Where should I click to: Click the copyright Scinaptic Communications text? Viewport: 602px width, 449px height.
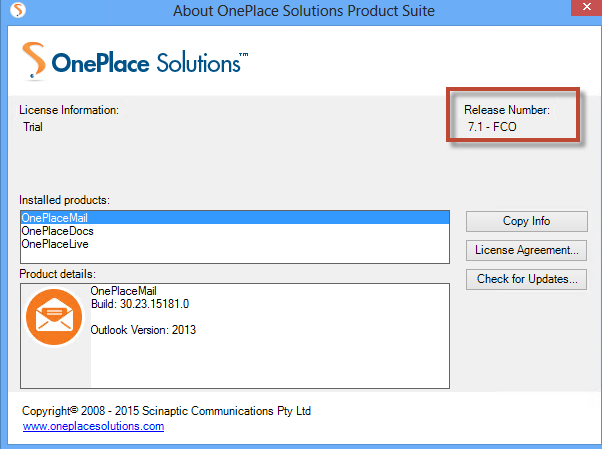point(166,411)
